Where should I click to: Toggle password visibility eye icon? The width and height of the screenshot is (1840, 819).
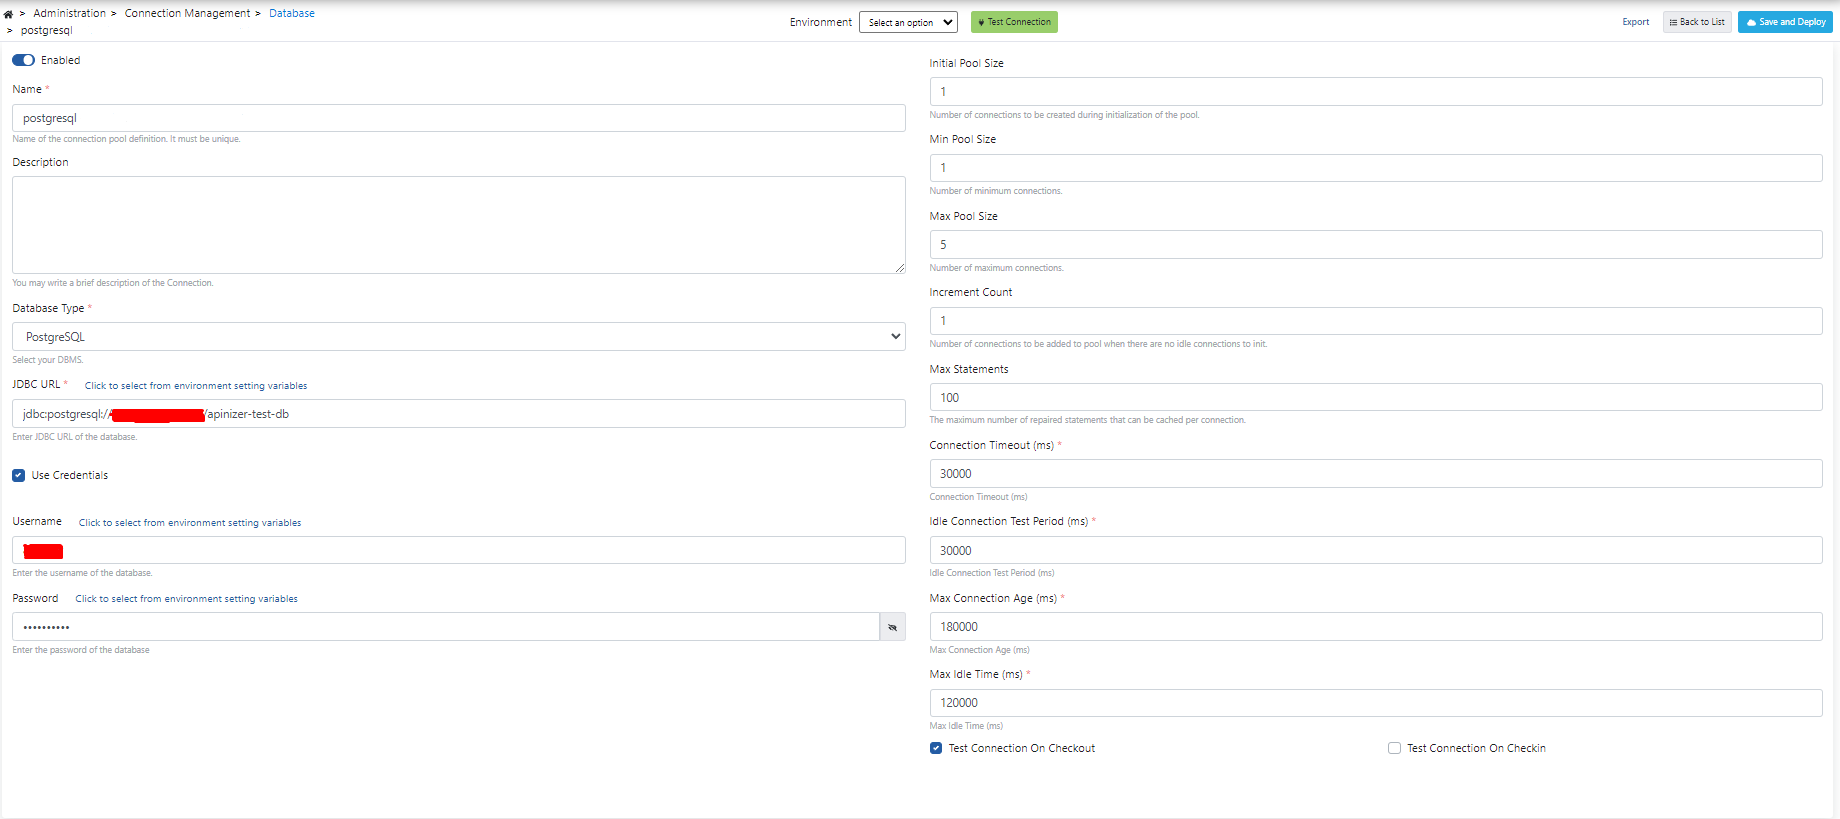tap(892, 627)
